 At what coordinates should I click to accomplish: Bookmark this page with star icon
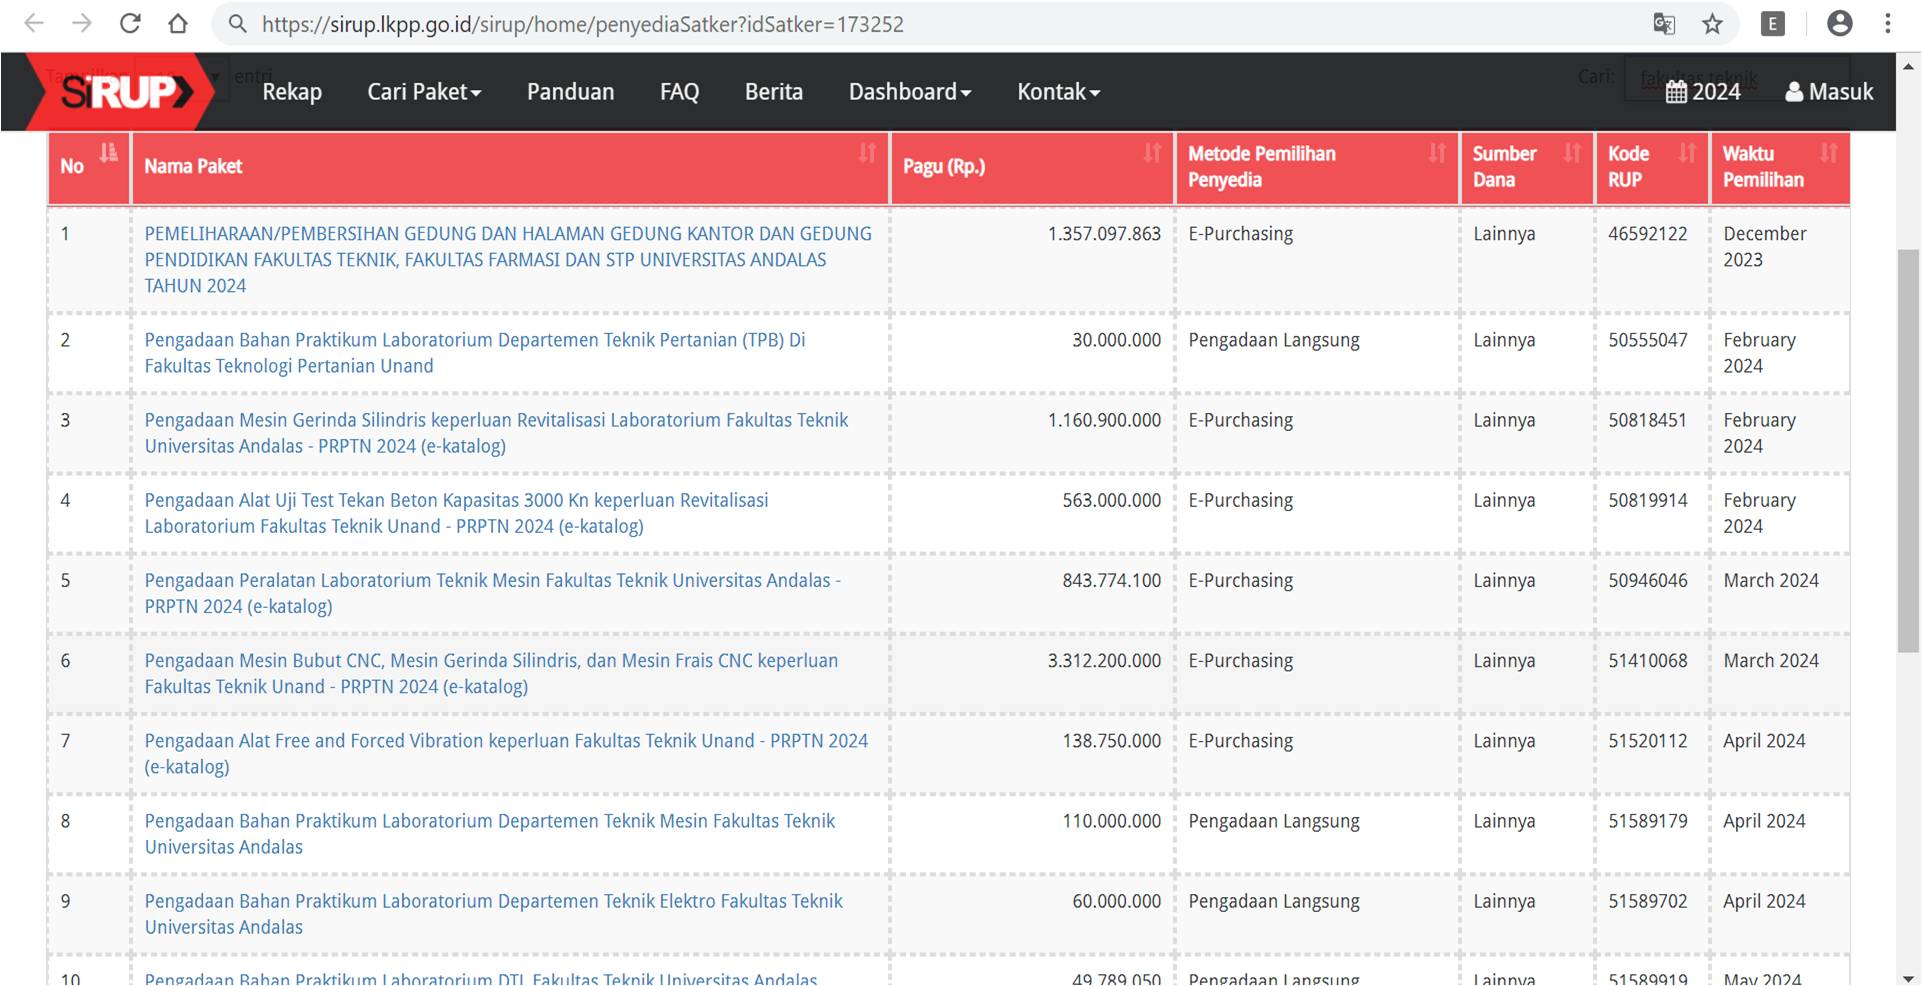(x=1712, y=24)
